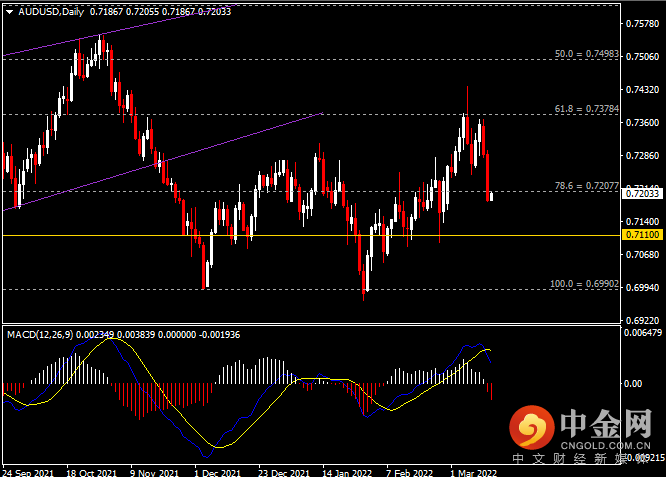Viewport: 666px width, 477px height.
Task: Click the AUDUSD chart dropdown triangle
Action: coord(9,12)
